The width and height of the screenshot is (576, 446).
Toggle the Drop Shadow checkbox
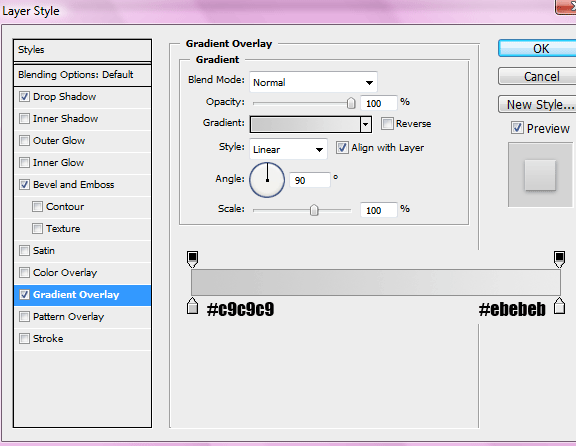24,97
